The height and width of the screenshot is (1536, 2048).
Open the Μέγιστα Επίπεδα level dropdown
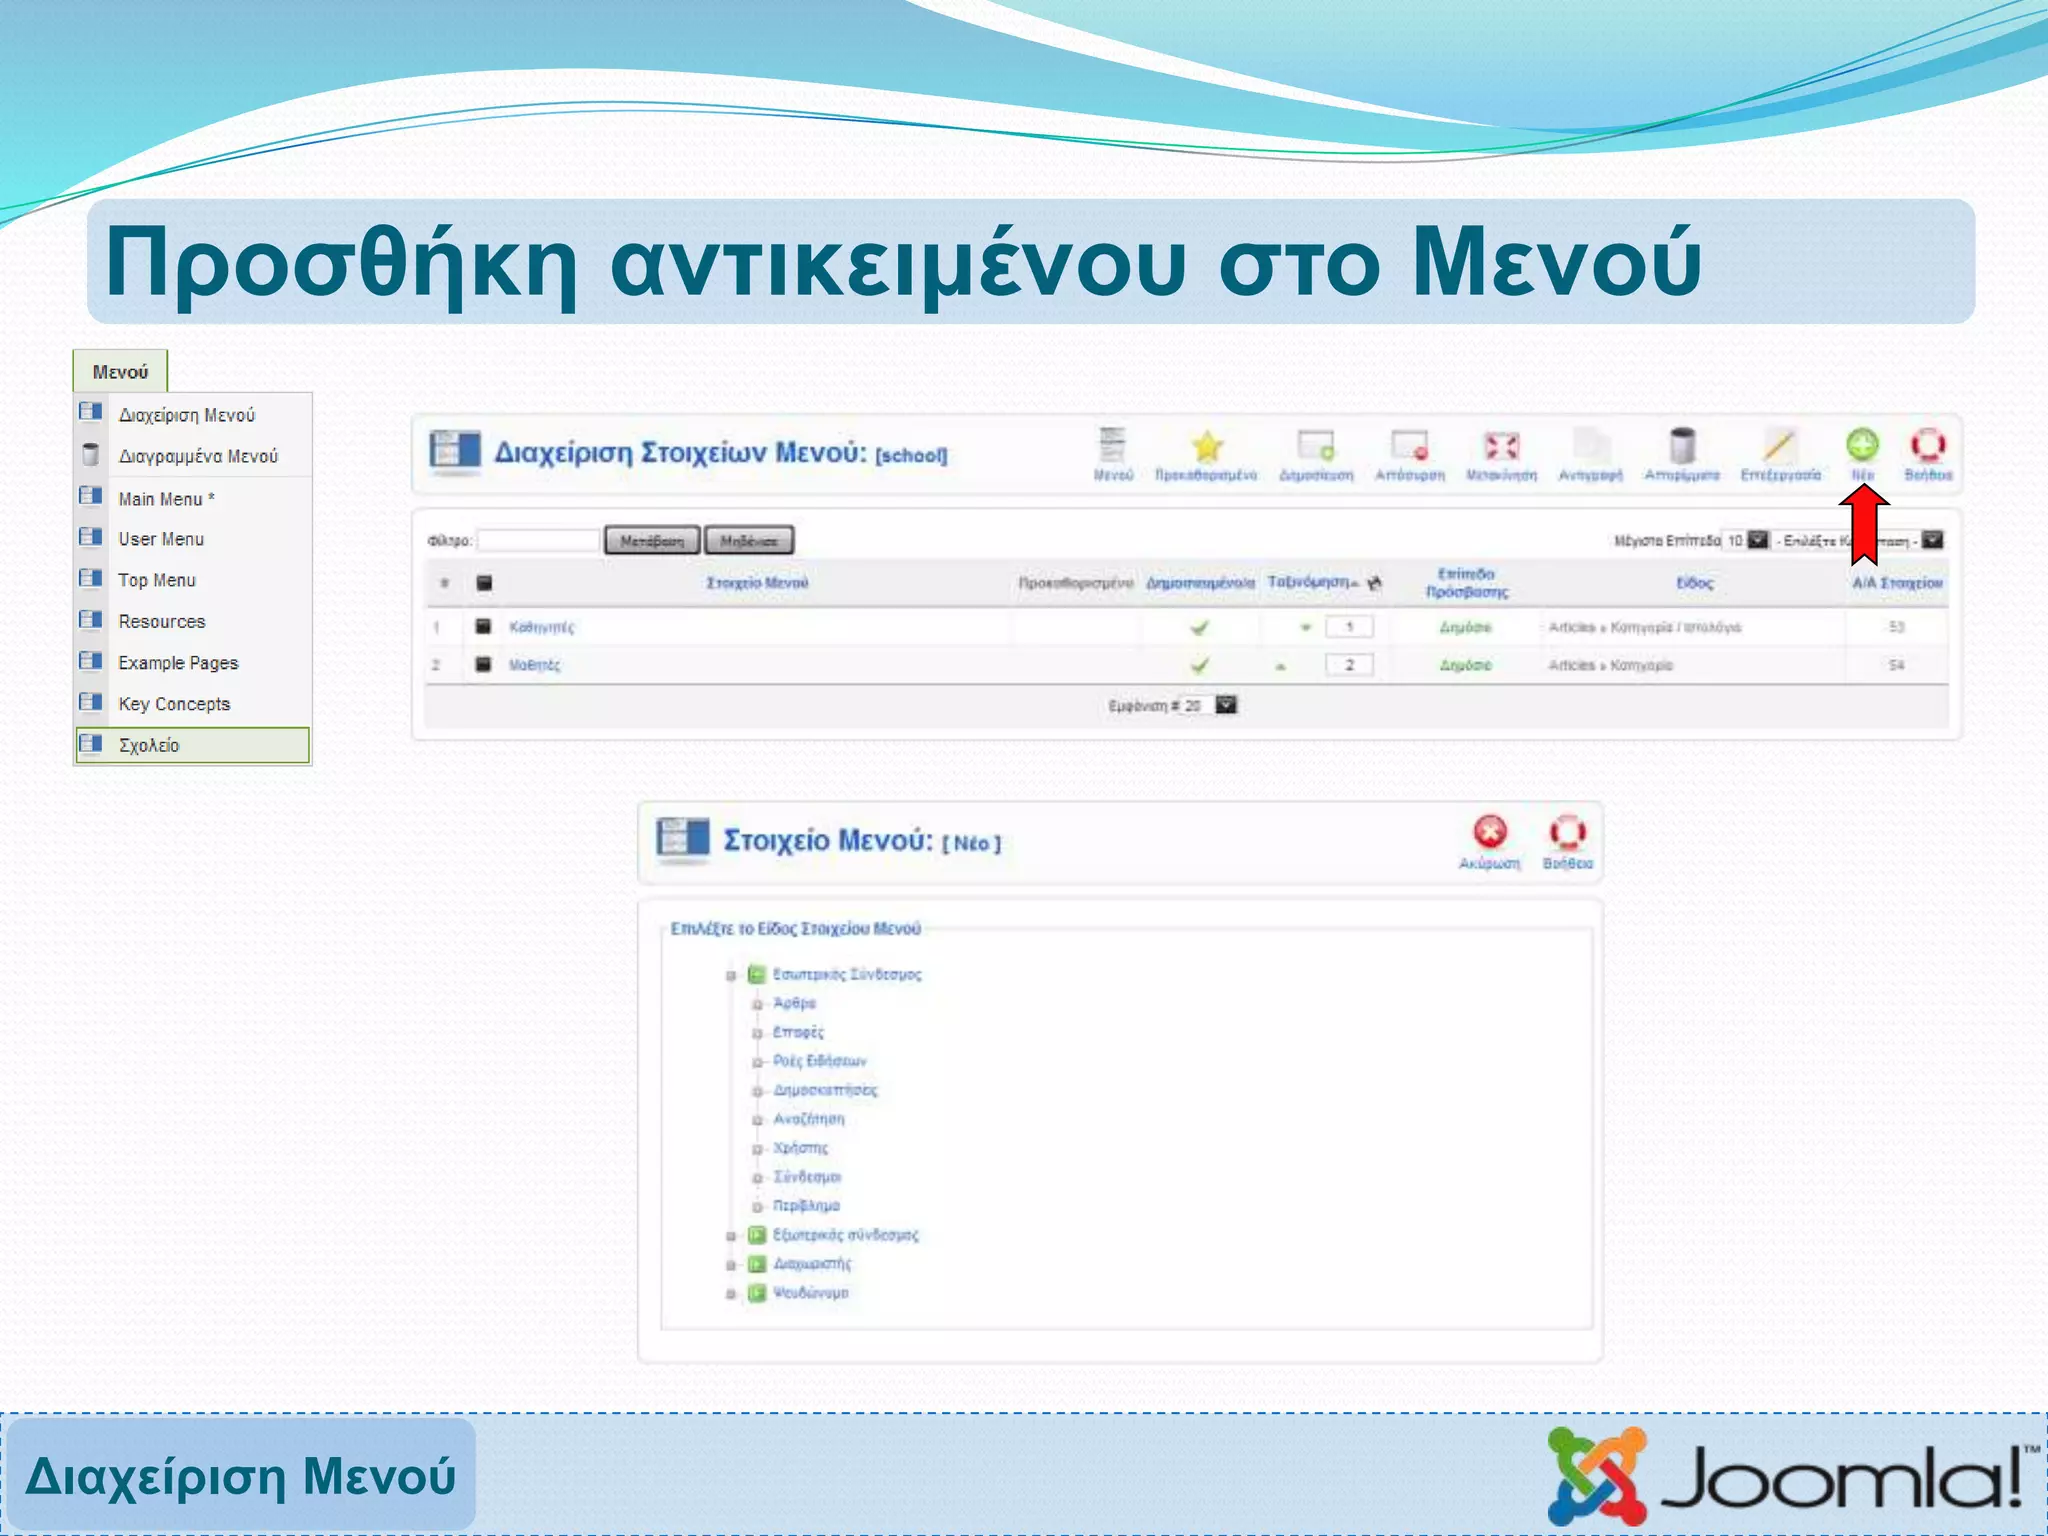pos(1757,541)
